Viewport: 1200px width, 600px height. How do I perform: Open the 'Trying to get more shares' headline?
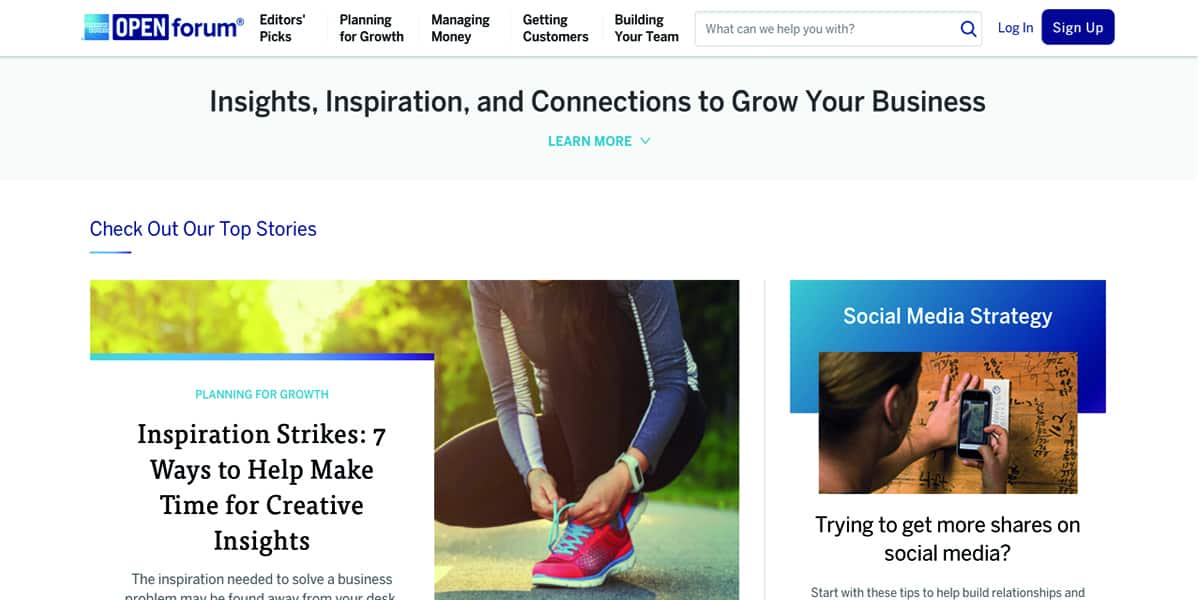point(948,538)
